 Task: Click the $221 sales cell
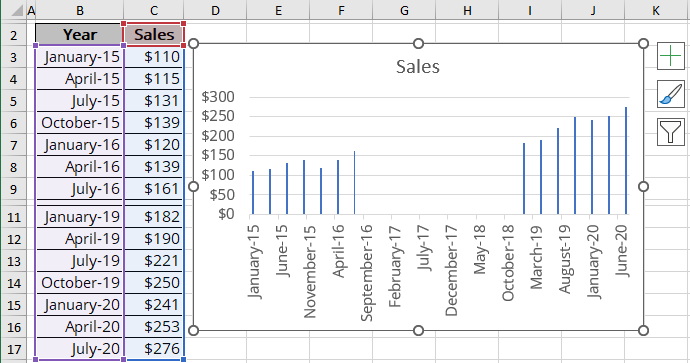(154, 261)
